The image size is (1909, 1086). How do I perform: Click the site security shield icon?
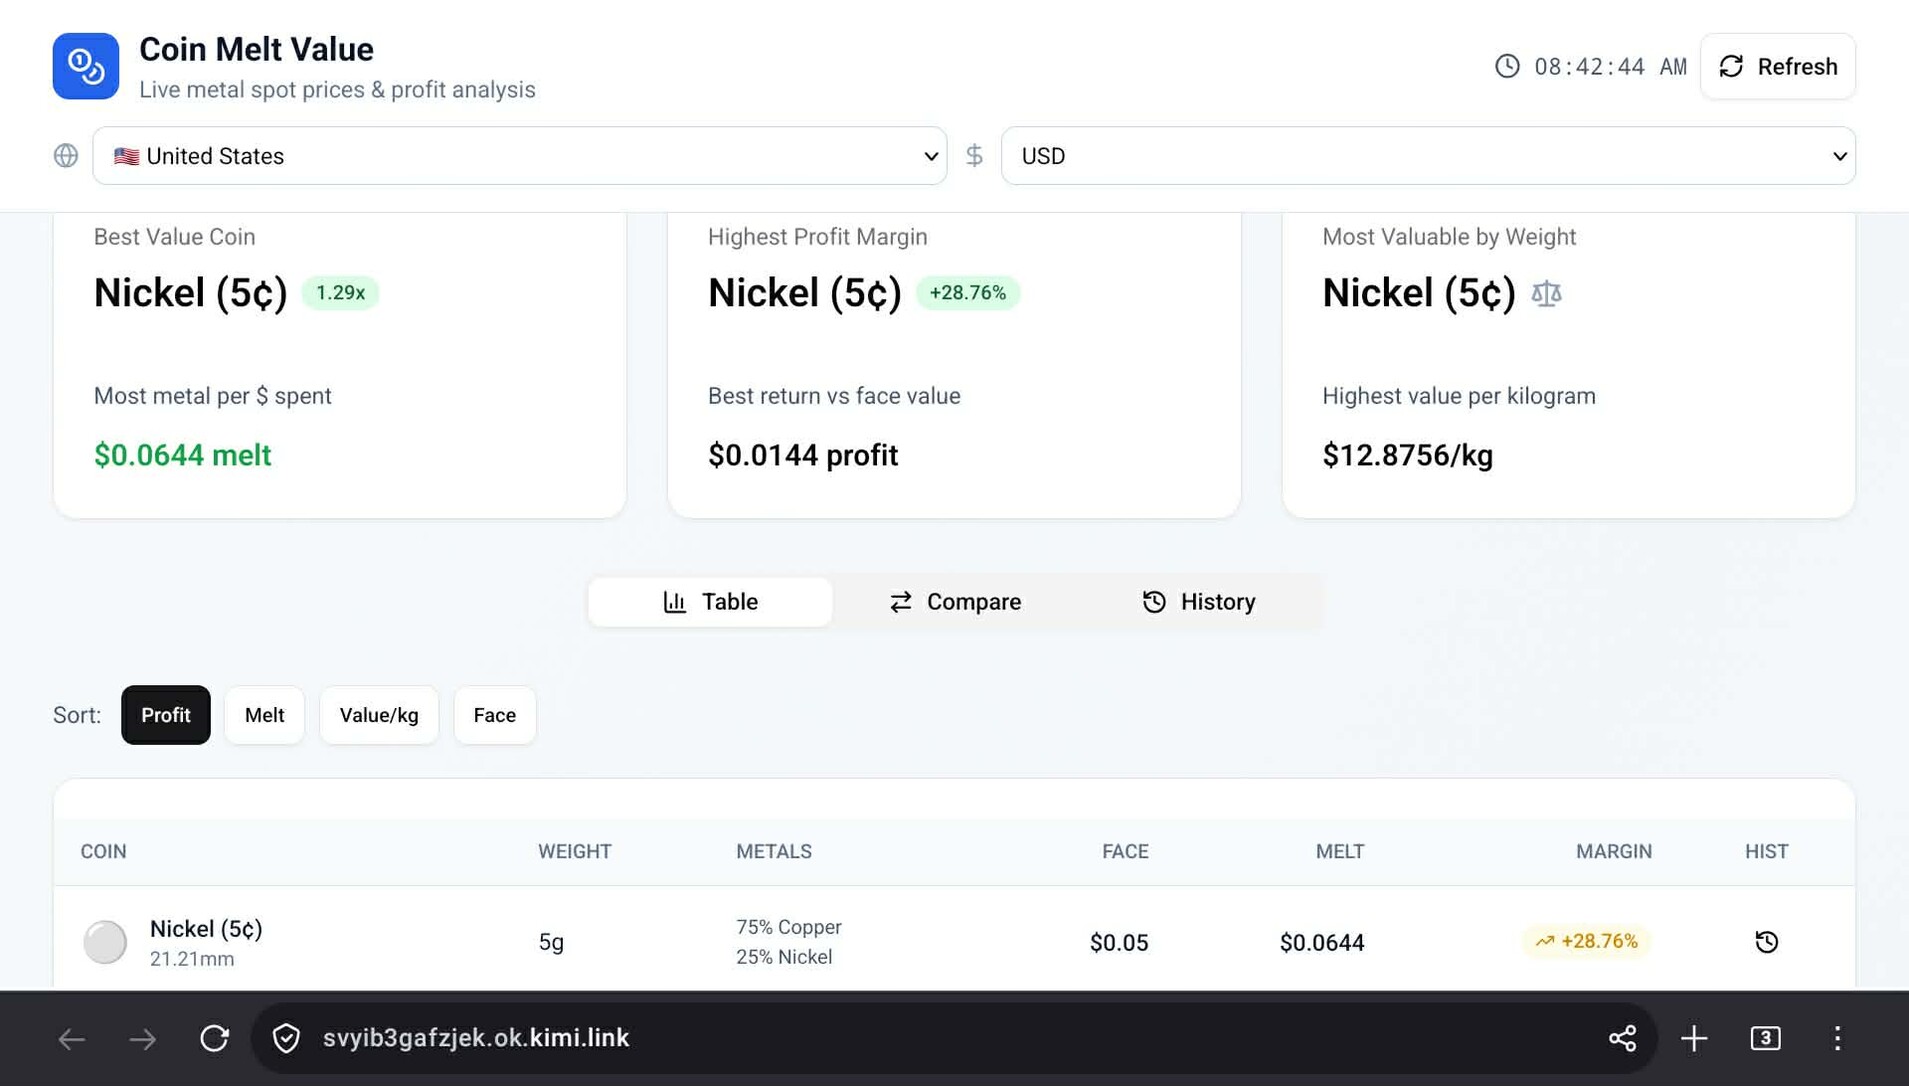286,1038
